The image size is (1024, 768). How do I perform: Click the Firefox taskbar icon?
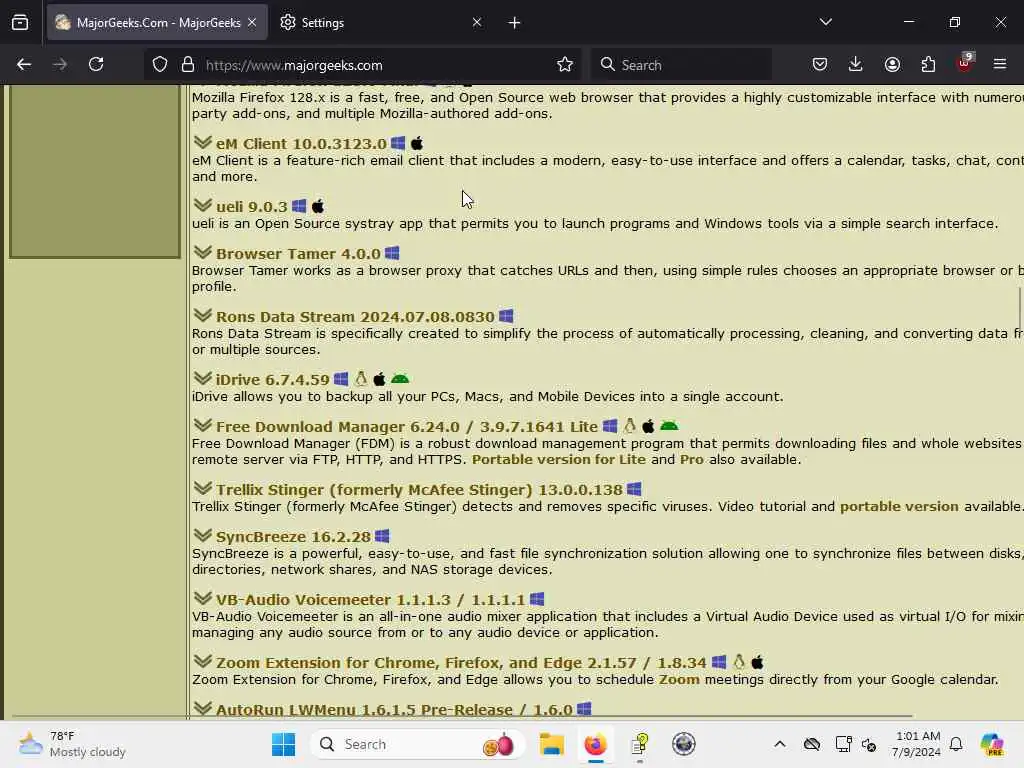pyautogui.click(x=595, y=744)
